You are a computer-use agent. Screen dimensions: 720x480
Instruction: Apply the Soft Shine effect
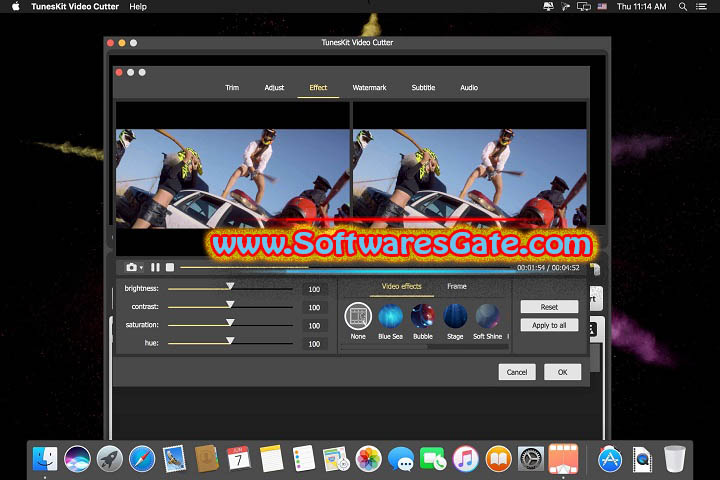[488, 321]
